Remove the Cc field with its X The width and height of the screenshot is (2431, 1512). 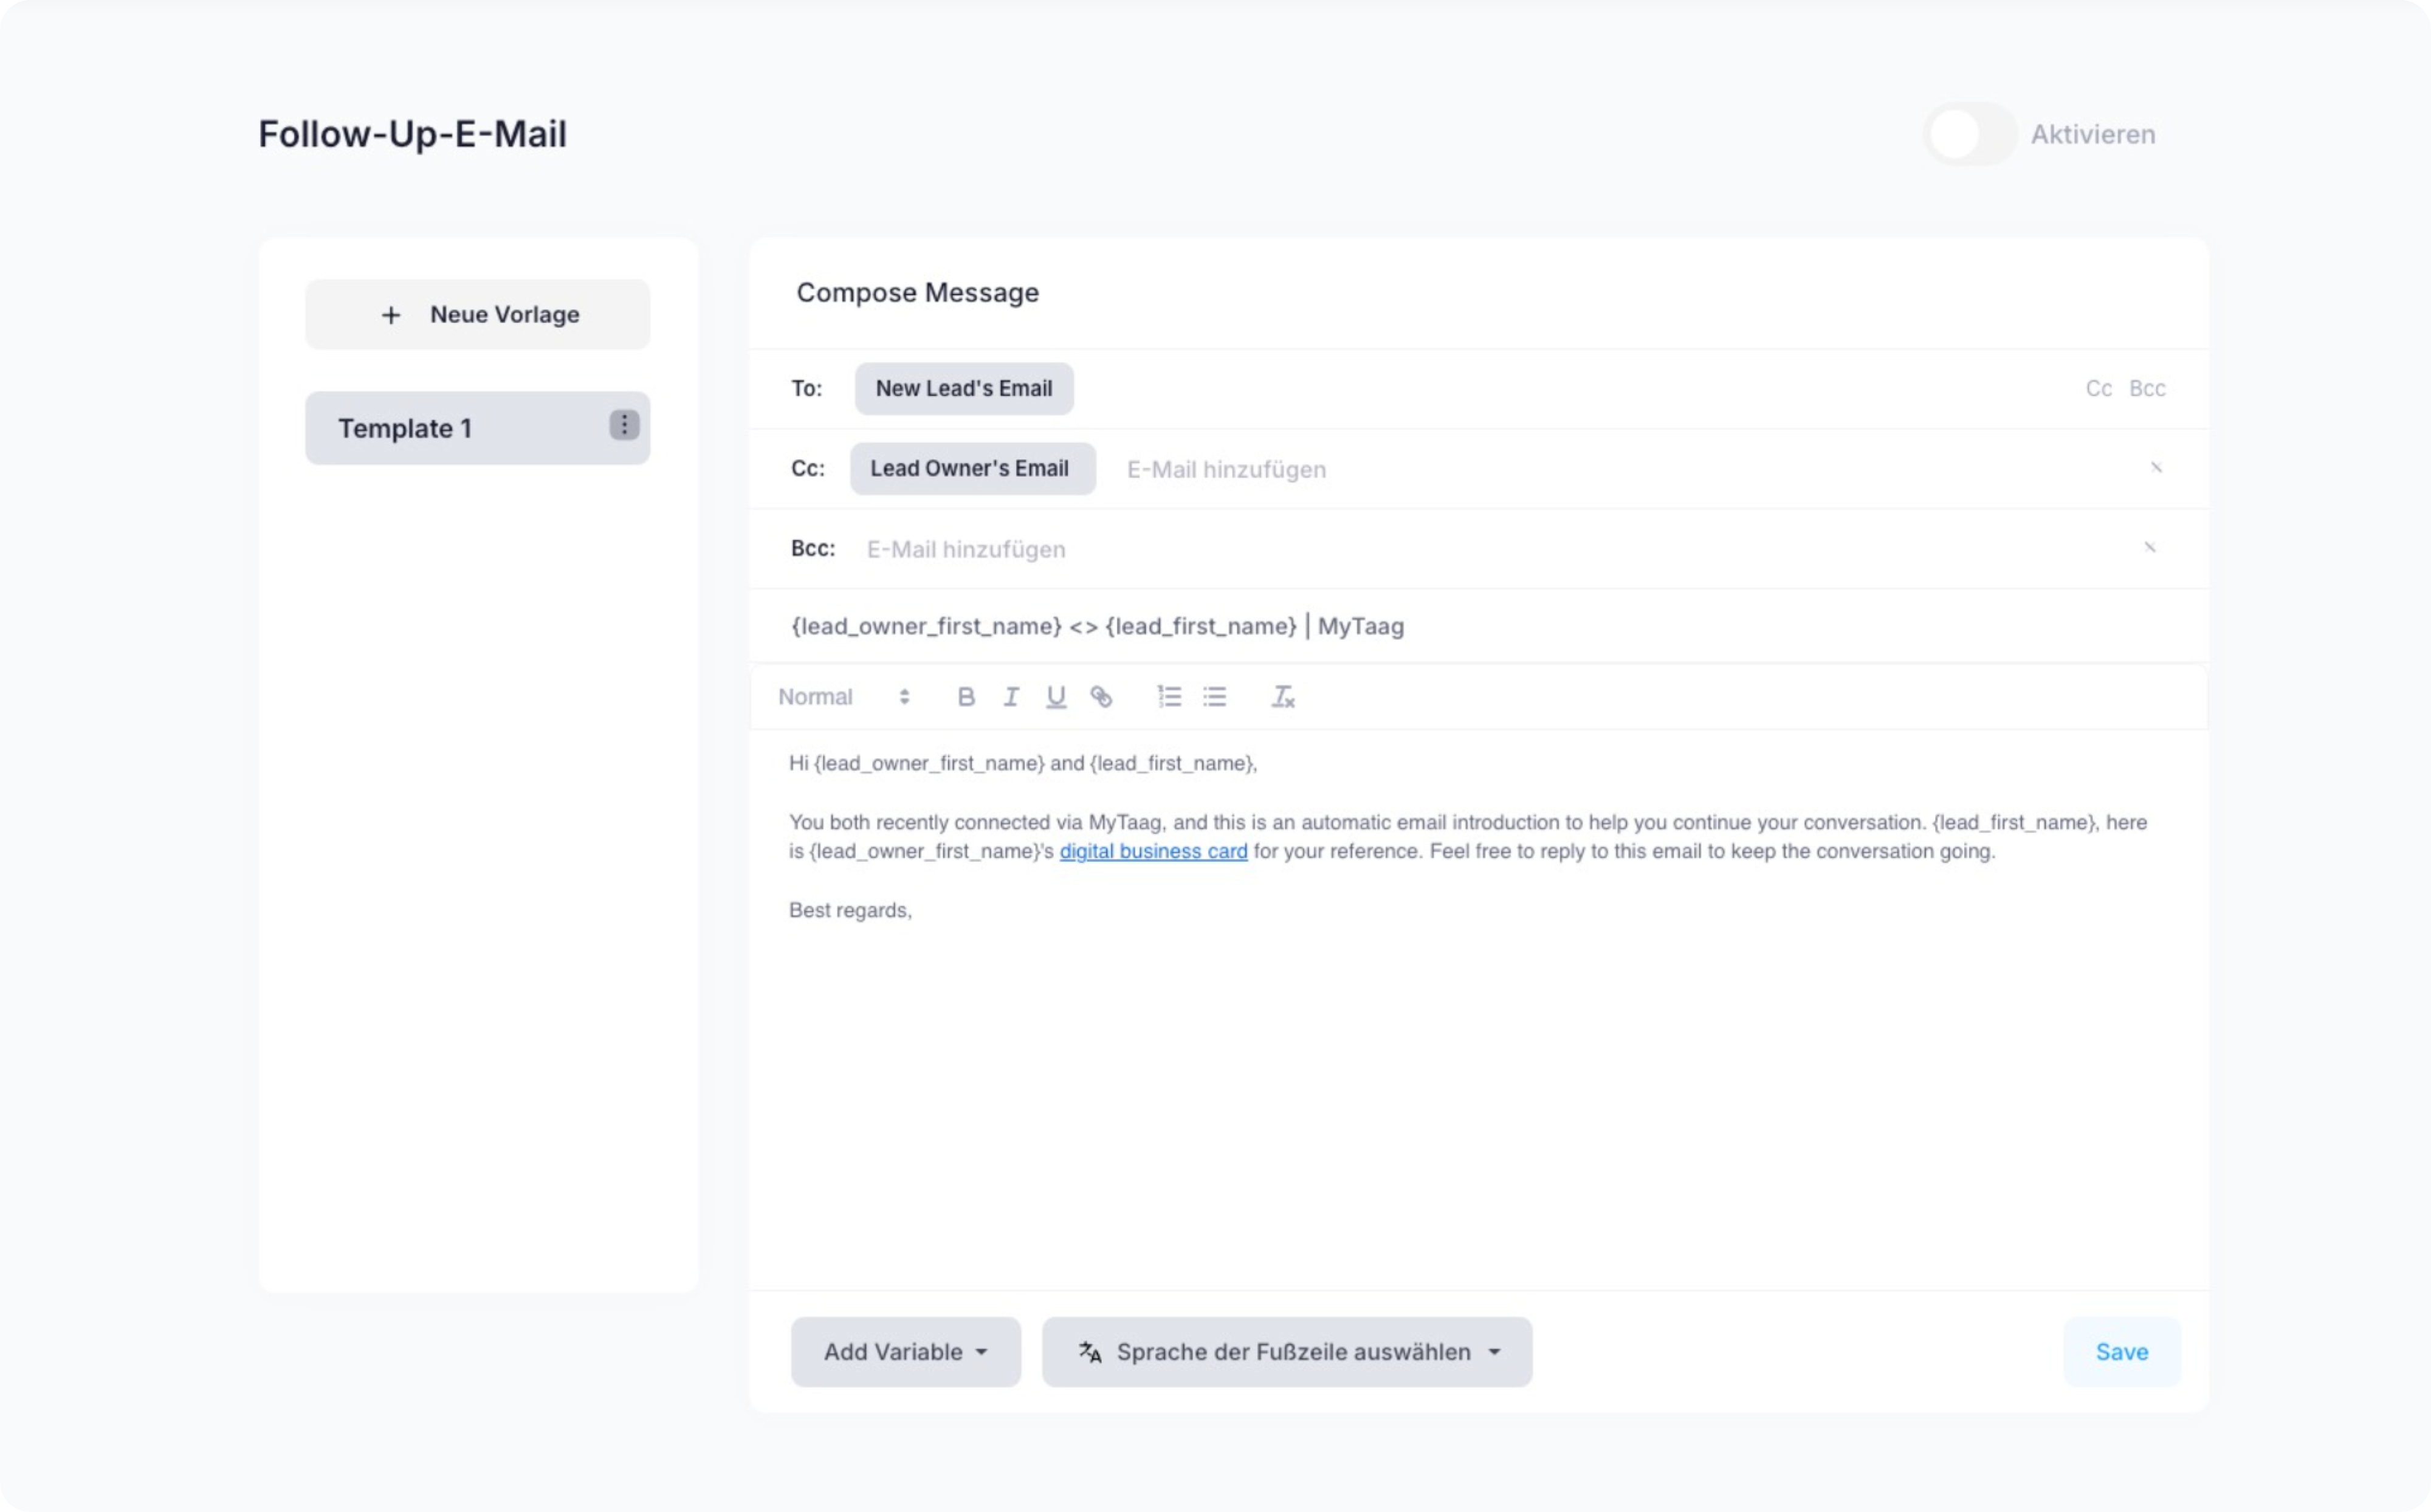point(2156,468)
